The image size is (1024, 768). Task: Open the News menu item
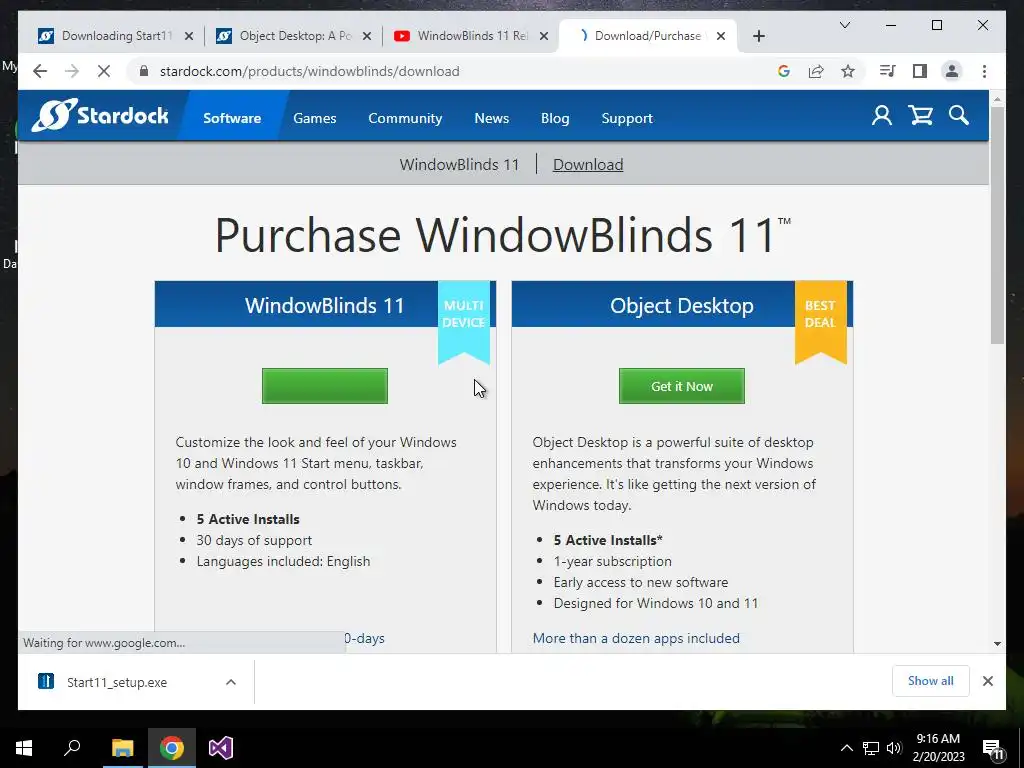coord(492,118)
